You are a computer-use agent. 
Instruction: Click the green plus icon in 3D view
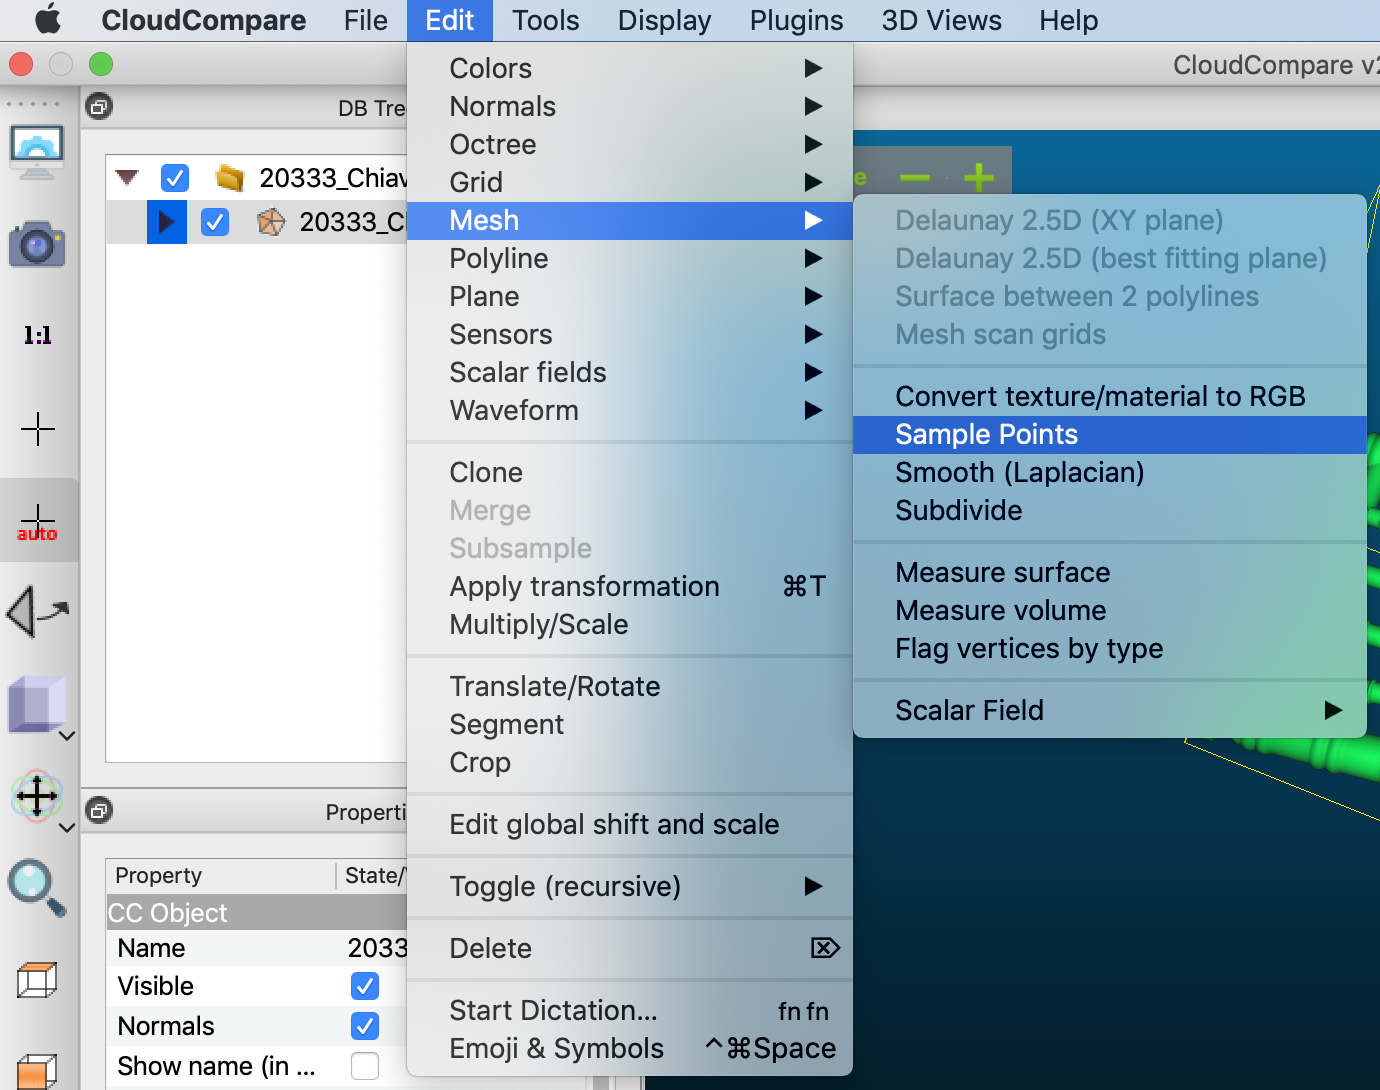(x=979, y=178)
